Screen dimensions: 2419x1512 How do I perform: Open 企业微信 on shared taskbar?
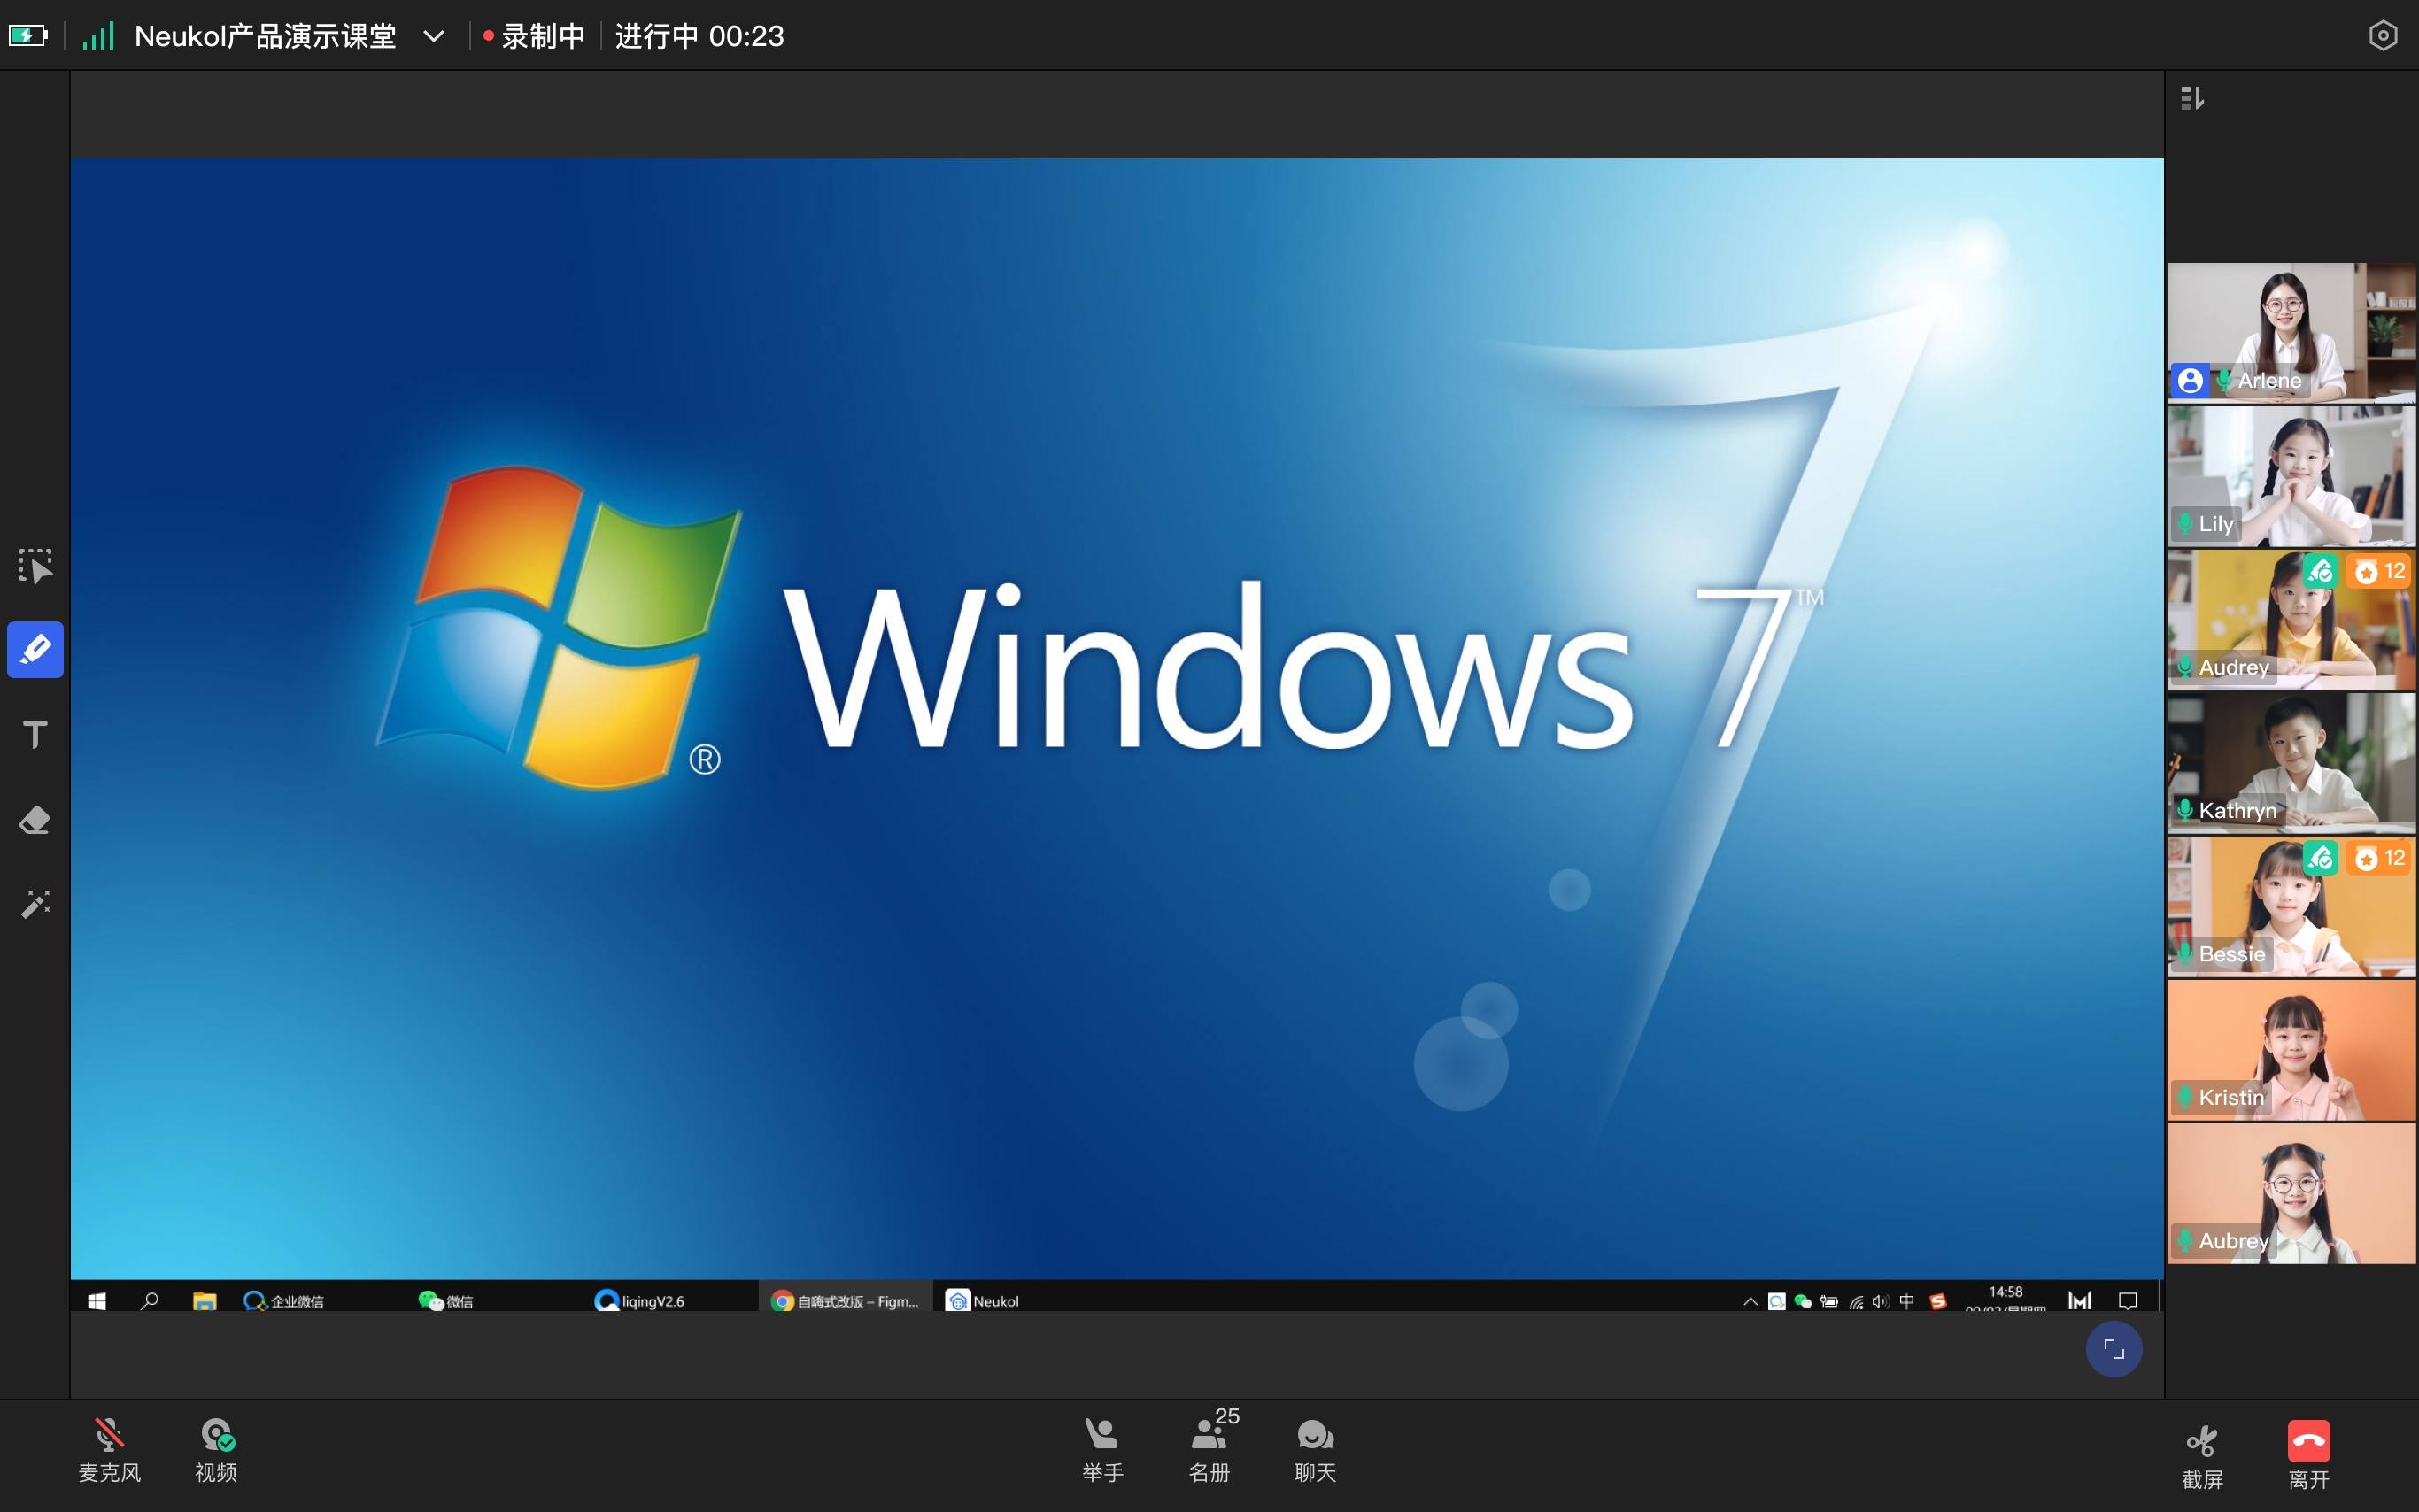click(283, 1301)
